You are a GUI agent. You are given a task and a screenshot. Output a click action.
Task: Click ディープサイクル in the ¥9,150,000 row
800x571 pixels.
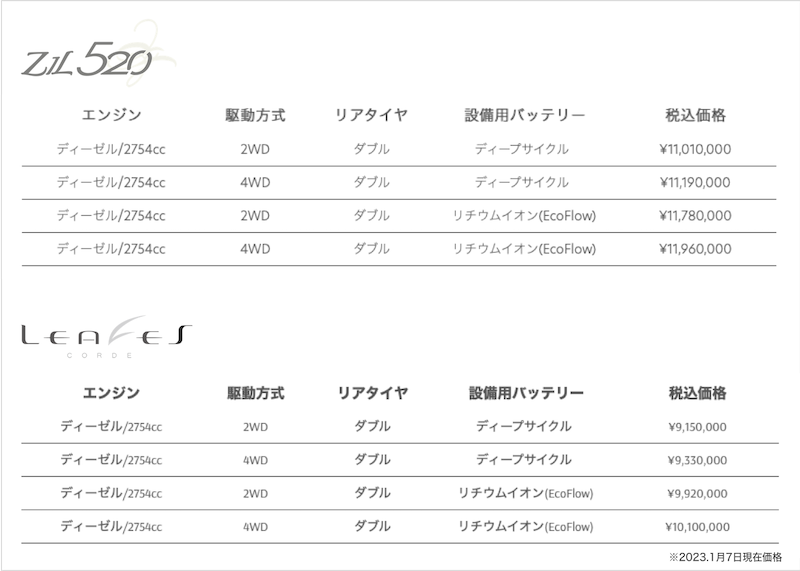click(x=524, y=427)
